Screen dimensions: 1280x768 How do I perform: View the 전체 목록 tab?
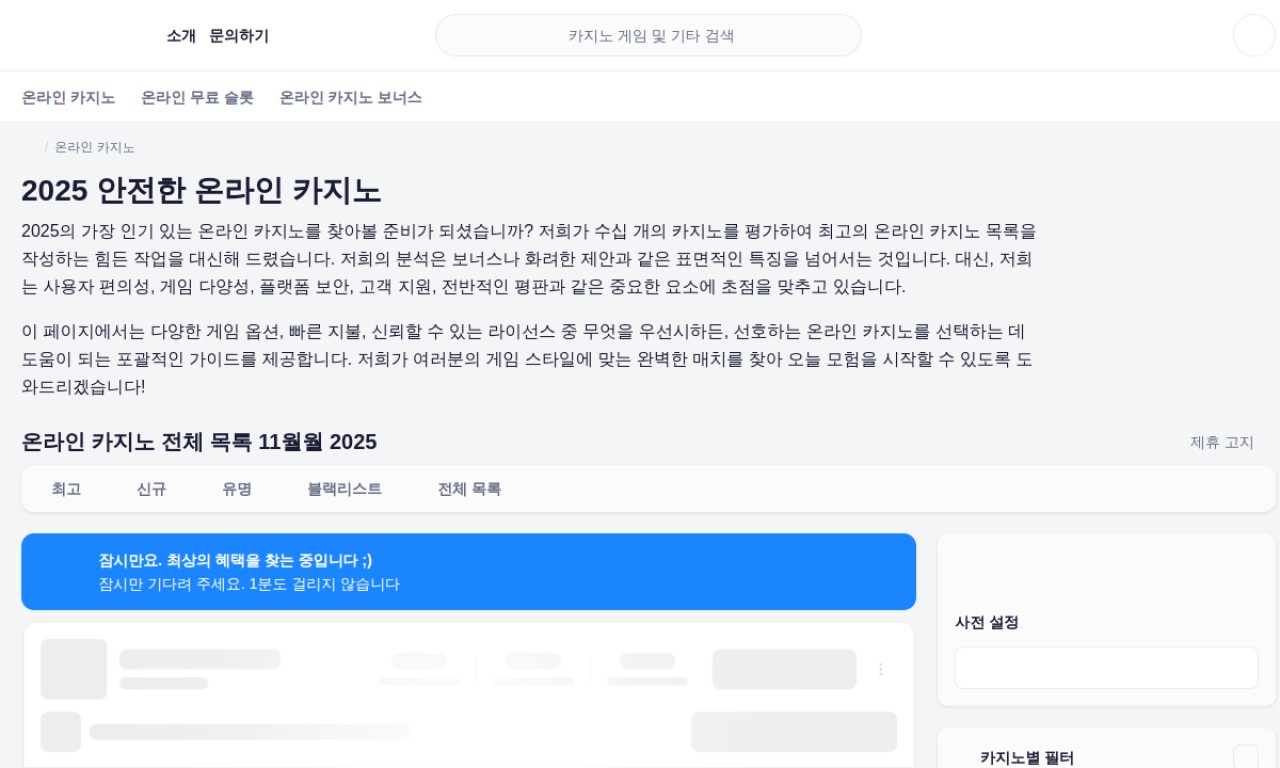pyautogui.click(x=469, y=489)
